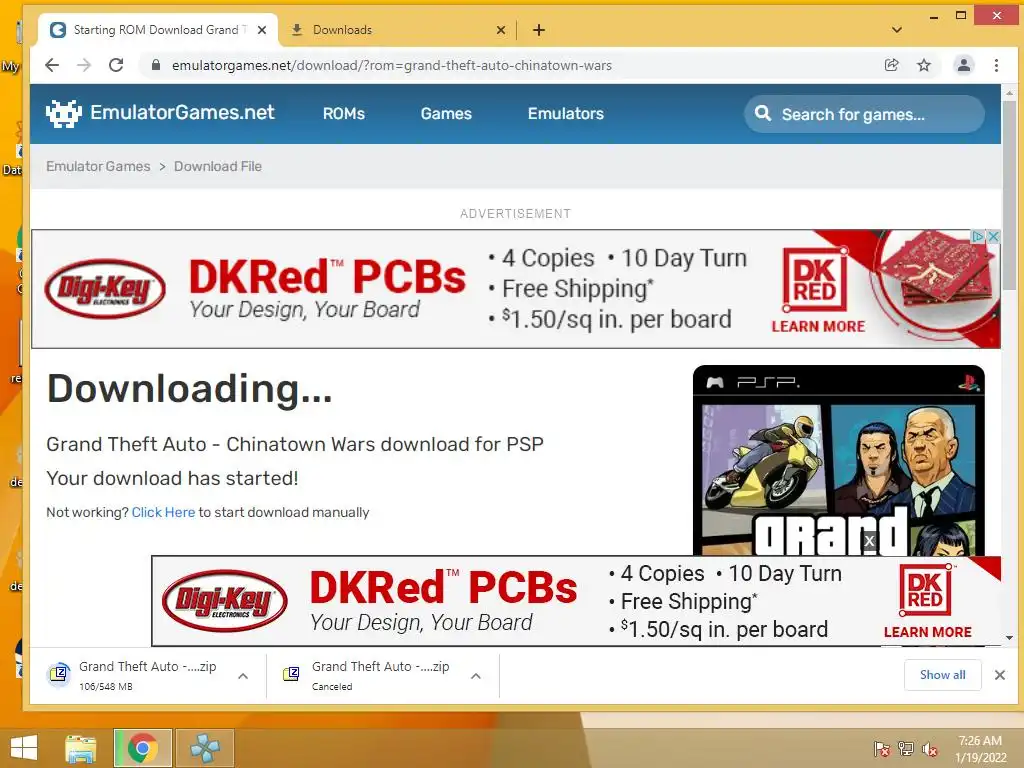Close the bottom overlay ad with X
Image resolution: width=1024 pixels, height=768 pixels.
click(x=869, y=541)
